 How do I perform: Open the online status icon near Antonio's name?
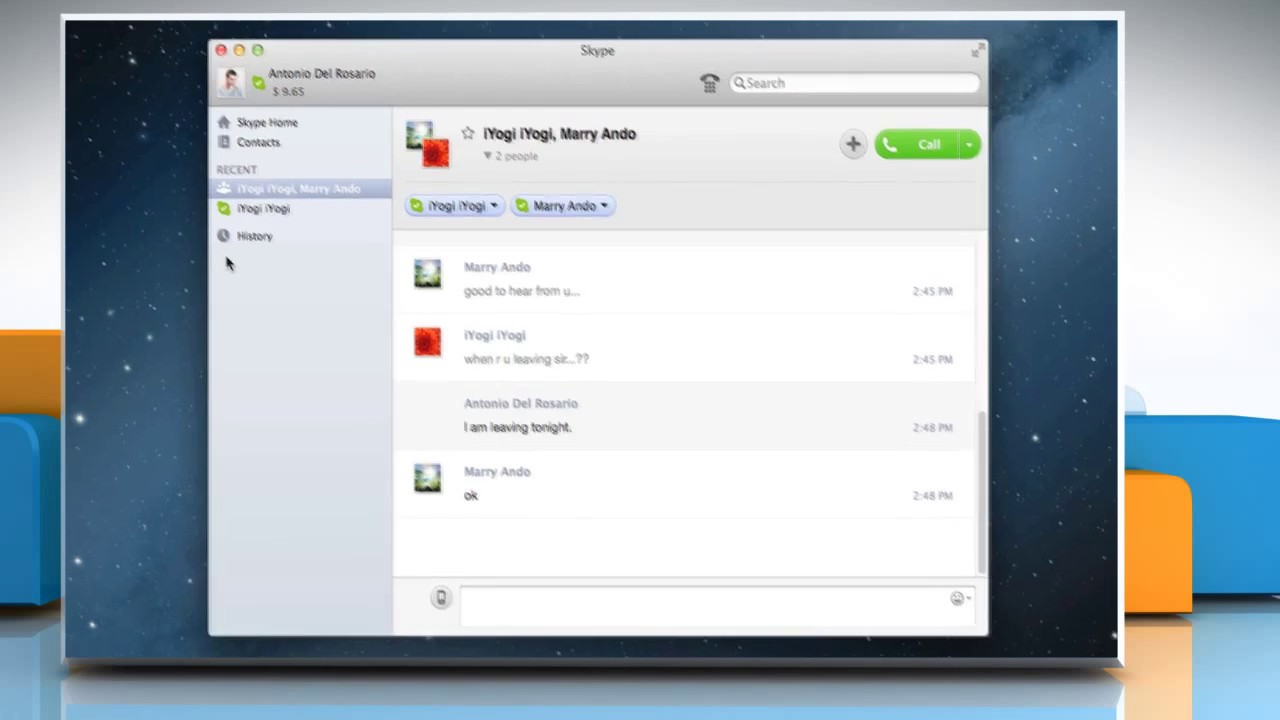coord(258,83)
